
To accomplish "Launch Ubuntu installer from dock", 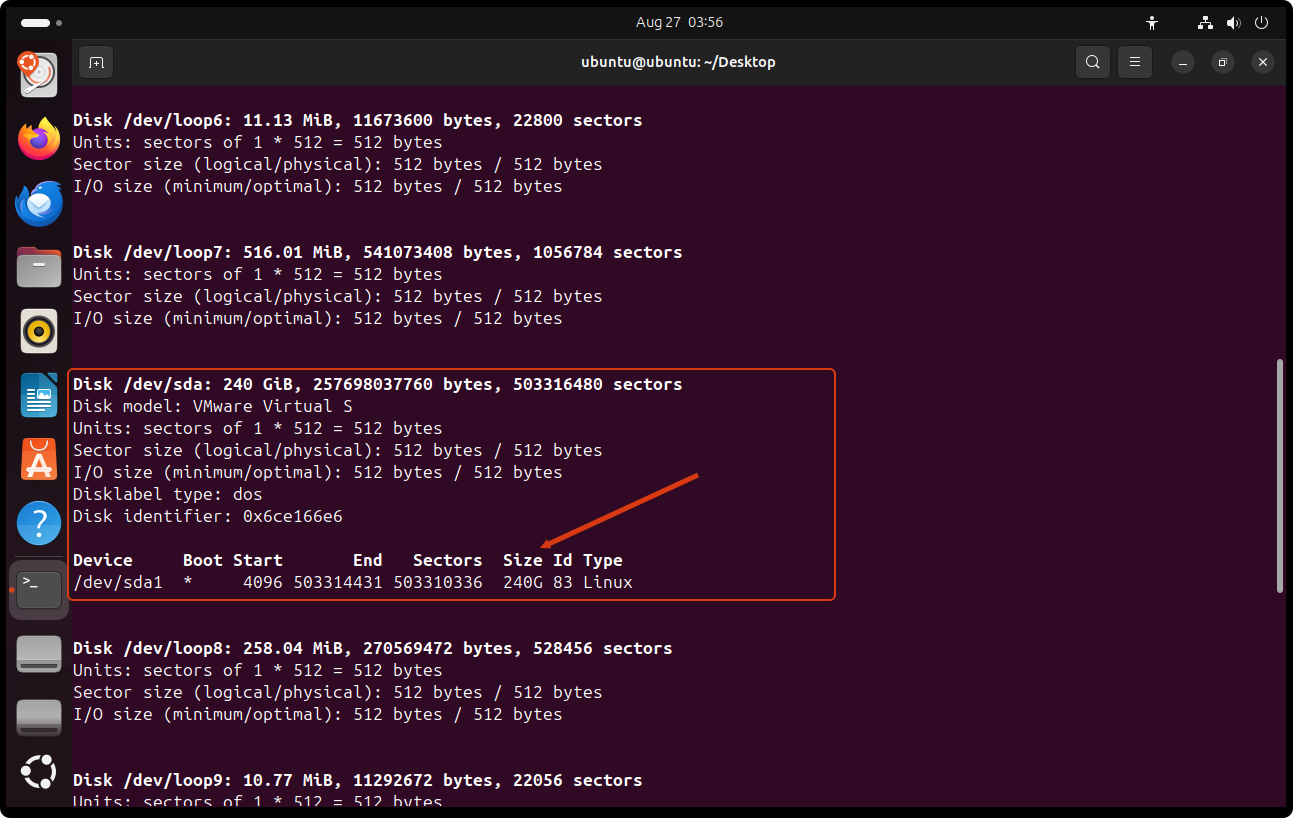I will point(39,75).
